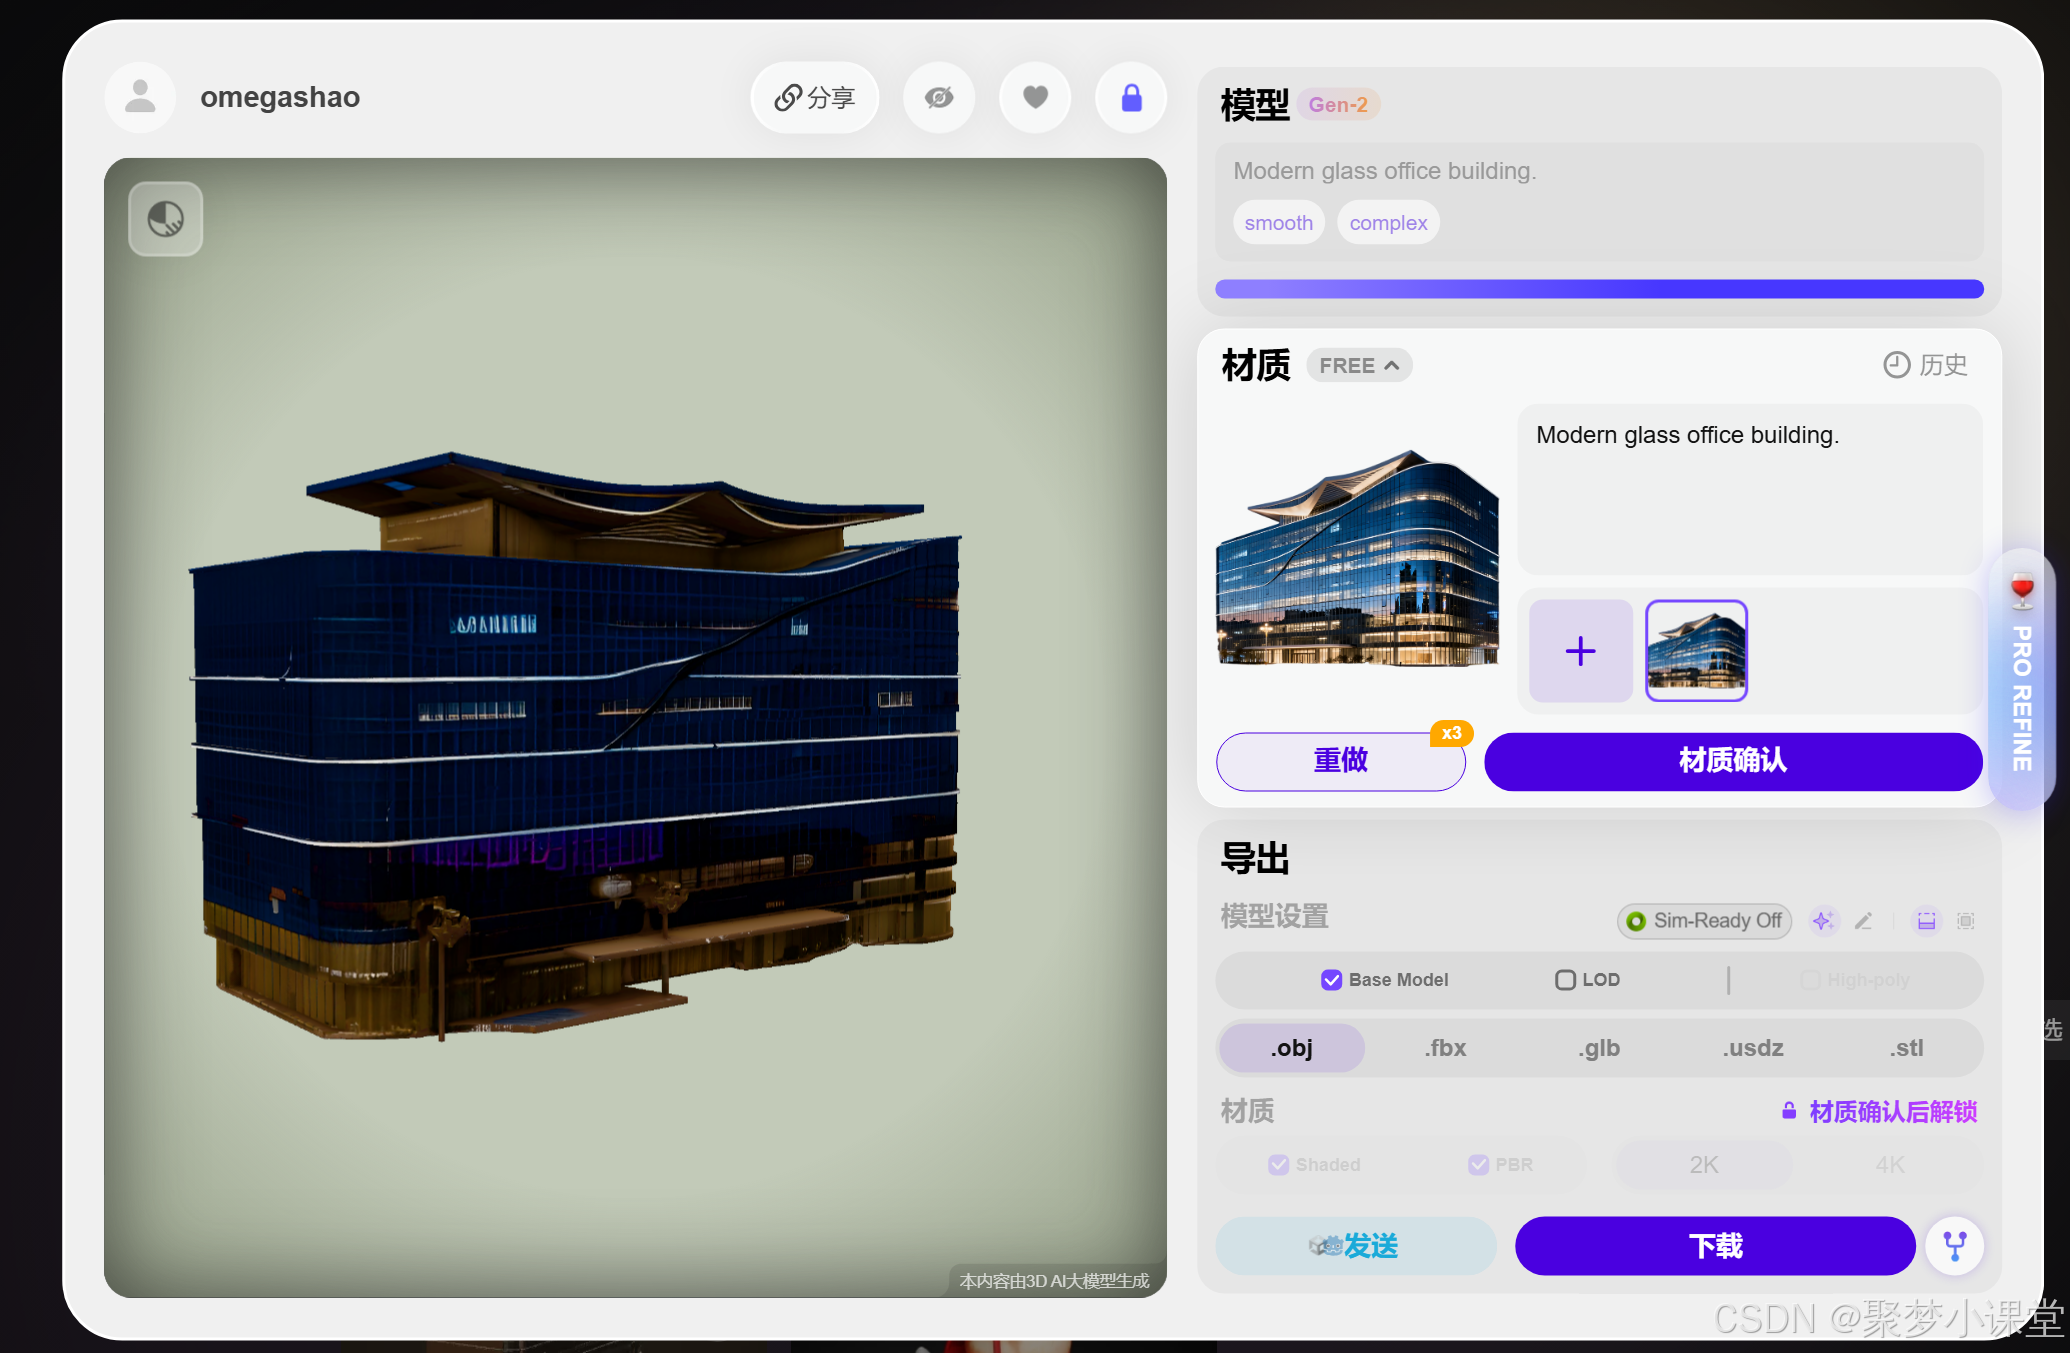Toggle the crossed-eye visibility button
This screenshot has width=2070, height=1353.
[x=939, y=98]
